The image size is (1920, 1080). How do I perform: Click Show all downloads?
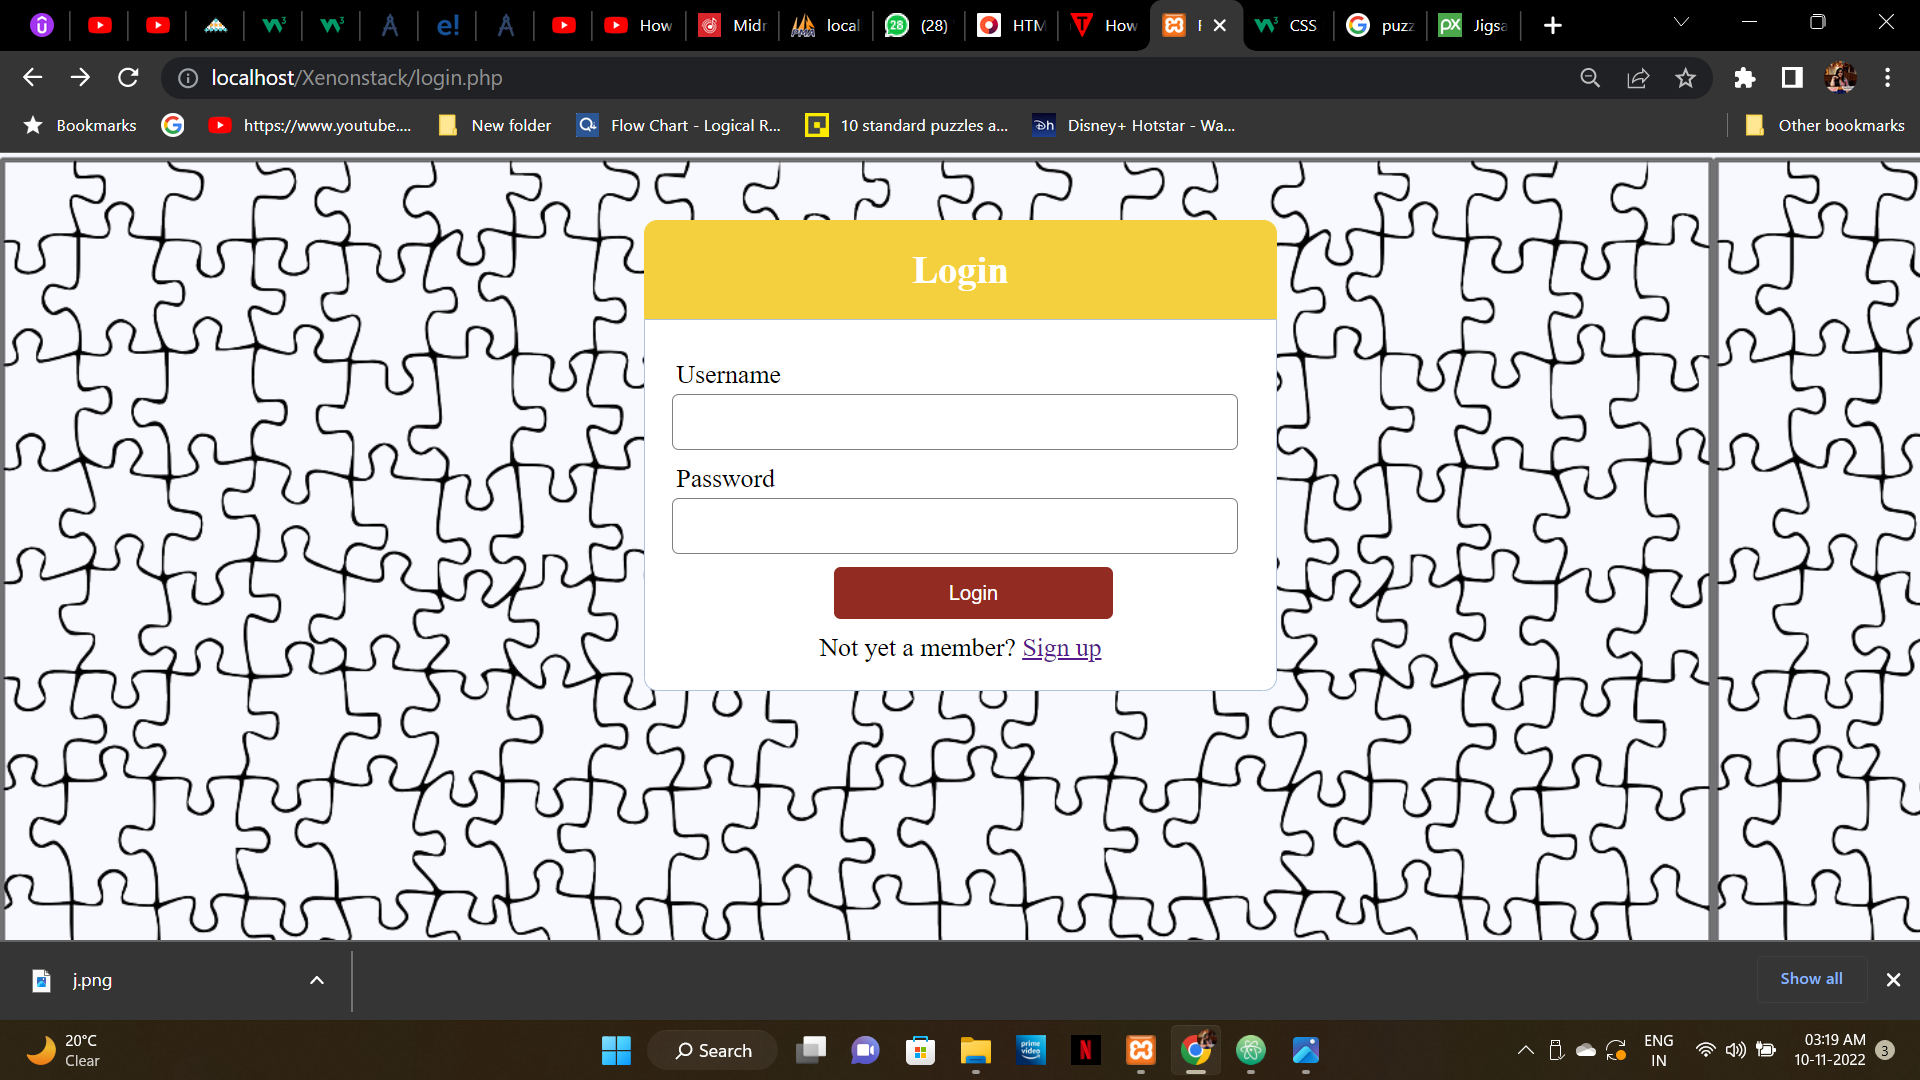(x=1811, y=979)
